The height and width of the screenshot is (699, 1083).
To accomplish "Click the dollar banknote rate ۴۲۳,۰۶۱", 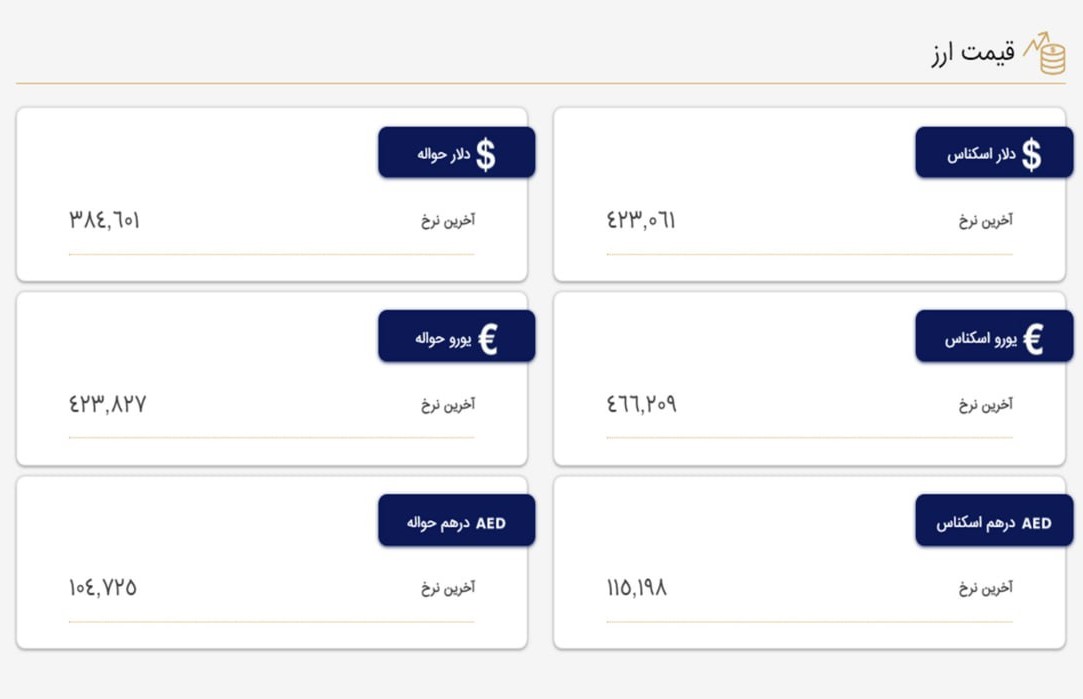I will click(641, 220).
